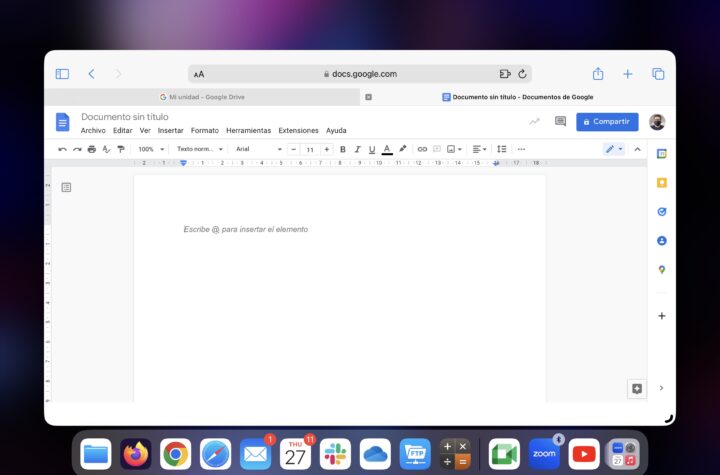
Task: Open the text alignment dropdown
Action: (x=479, y=149)
